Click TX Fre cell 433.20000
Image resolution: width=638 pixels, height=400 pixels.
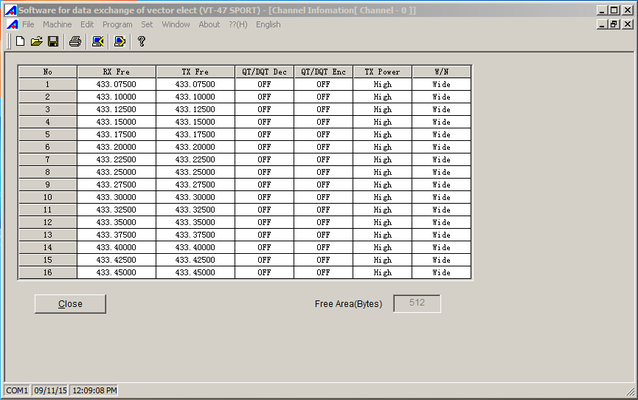coord(195,147)
